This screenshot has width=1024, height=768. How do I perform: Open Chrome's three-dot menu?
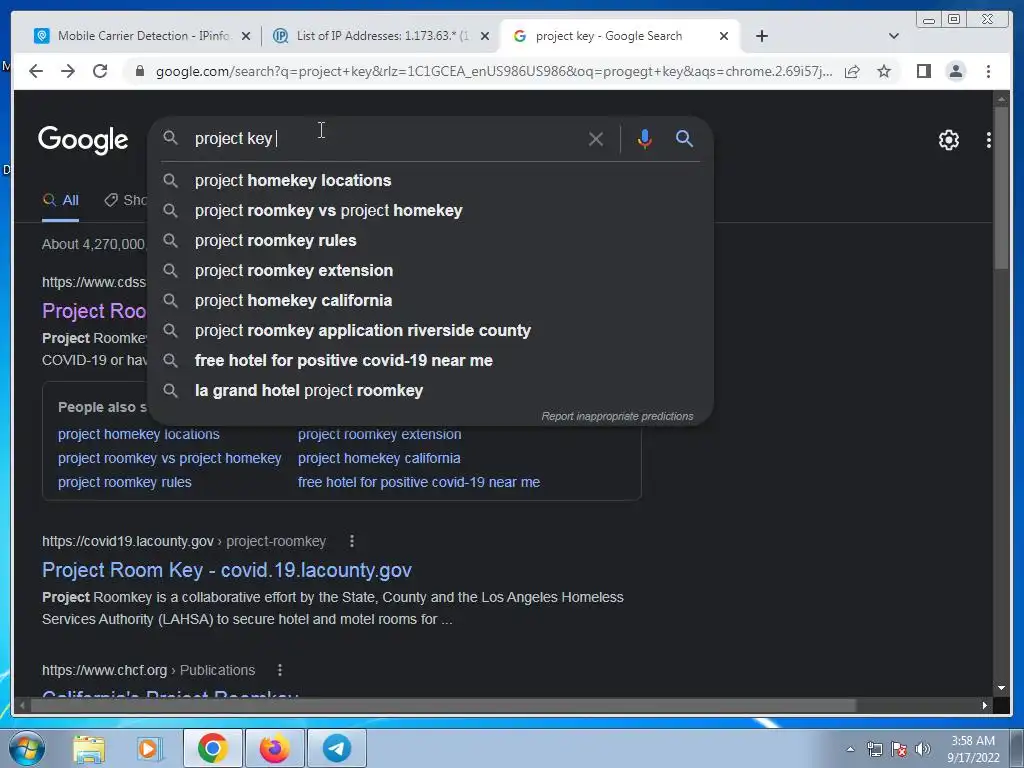tap(988, 71)
